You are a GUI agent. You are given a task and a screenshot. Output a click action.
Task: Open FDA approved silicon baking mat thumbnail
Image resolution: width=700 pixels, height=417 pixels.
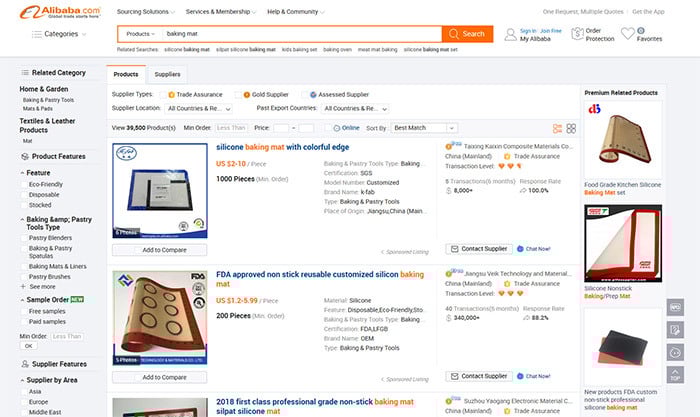[x=160, y=318]
